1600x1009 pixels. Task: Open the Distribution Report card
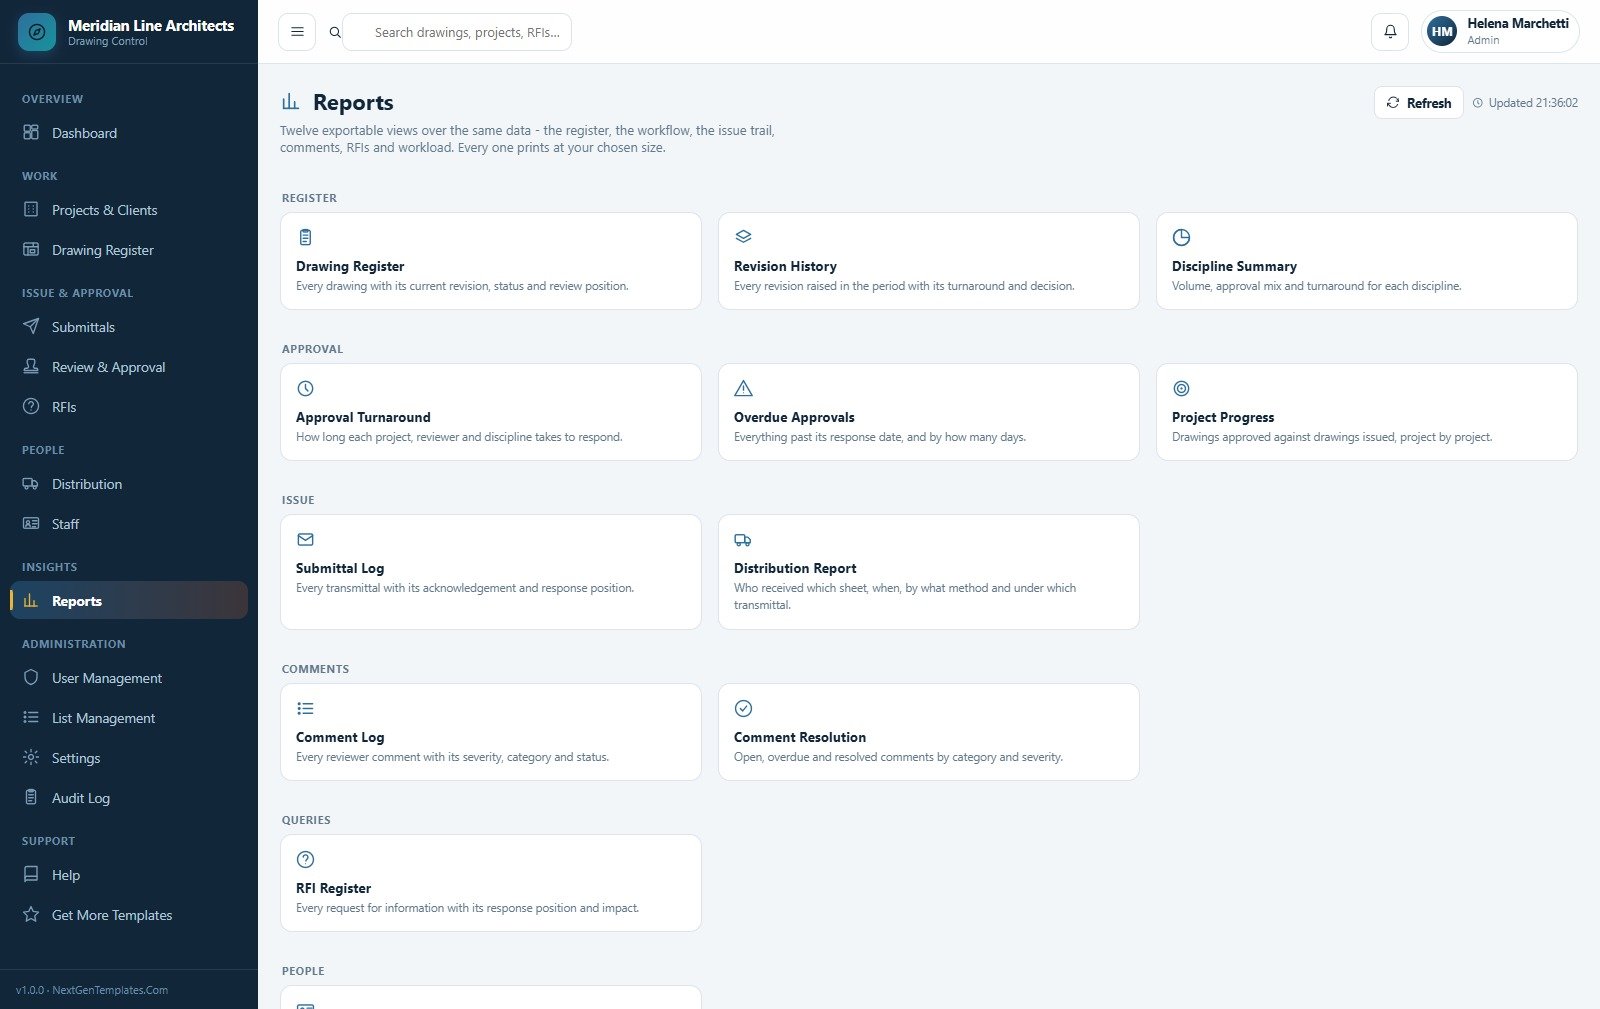click(928, 571)
